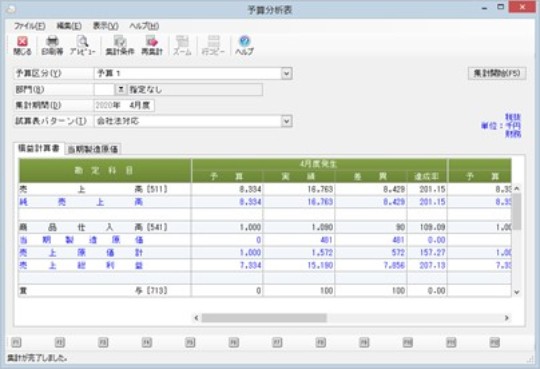
Task: Open the 印刷等 print icon
Action: click(52, 46)
